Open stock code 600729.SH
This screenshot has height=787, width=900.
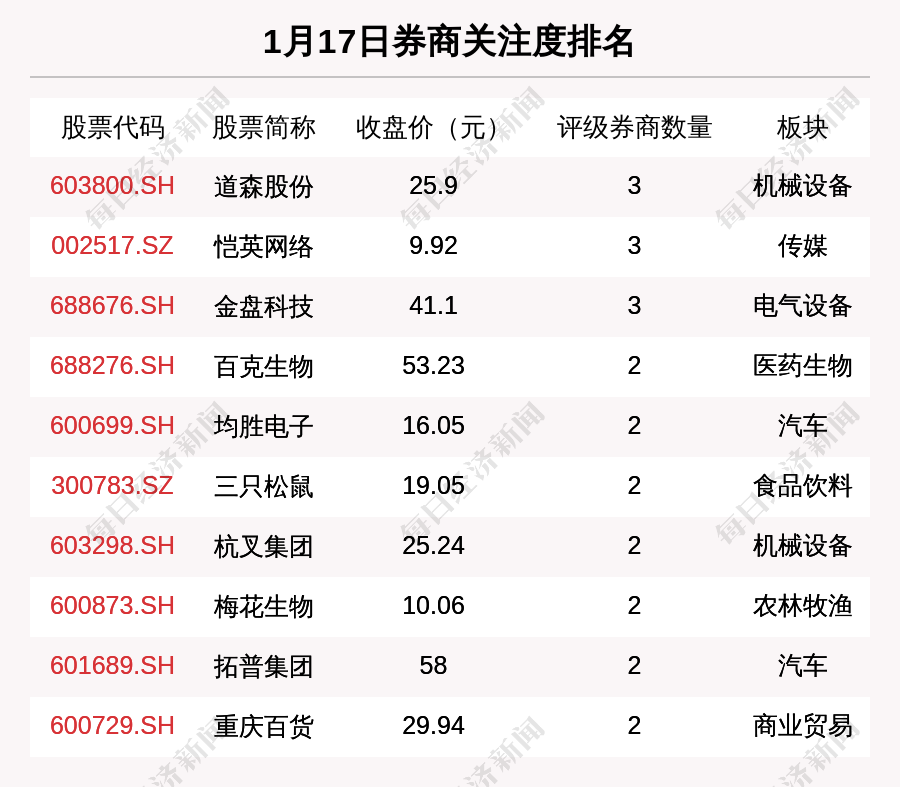pos(112,726)
